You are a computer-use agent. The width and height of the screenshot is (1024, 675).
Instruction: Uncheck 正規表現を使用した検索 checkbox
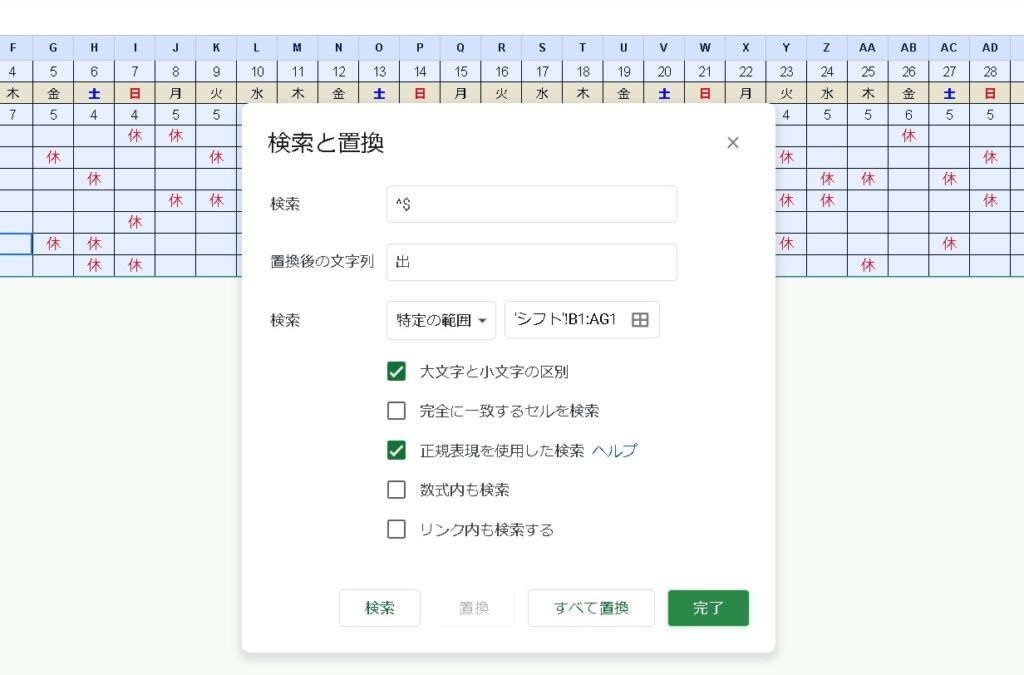[396, 450]
